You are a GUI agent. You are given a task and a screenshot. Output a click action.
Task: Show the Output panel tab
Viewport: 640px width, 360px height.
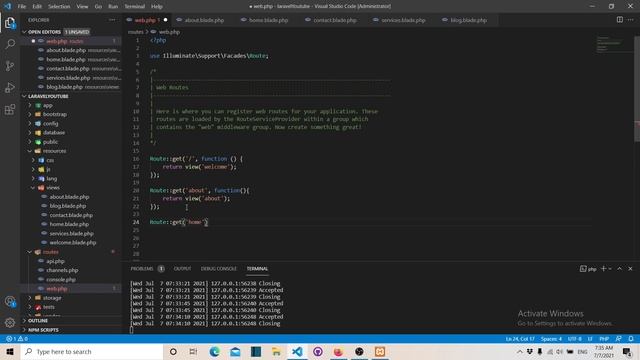182,269
